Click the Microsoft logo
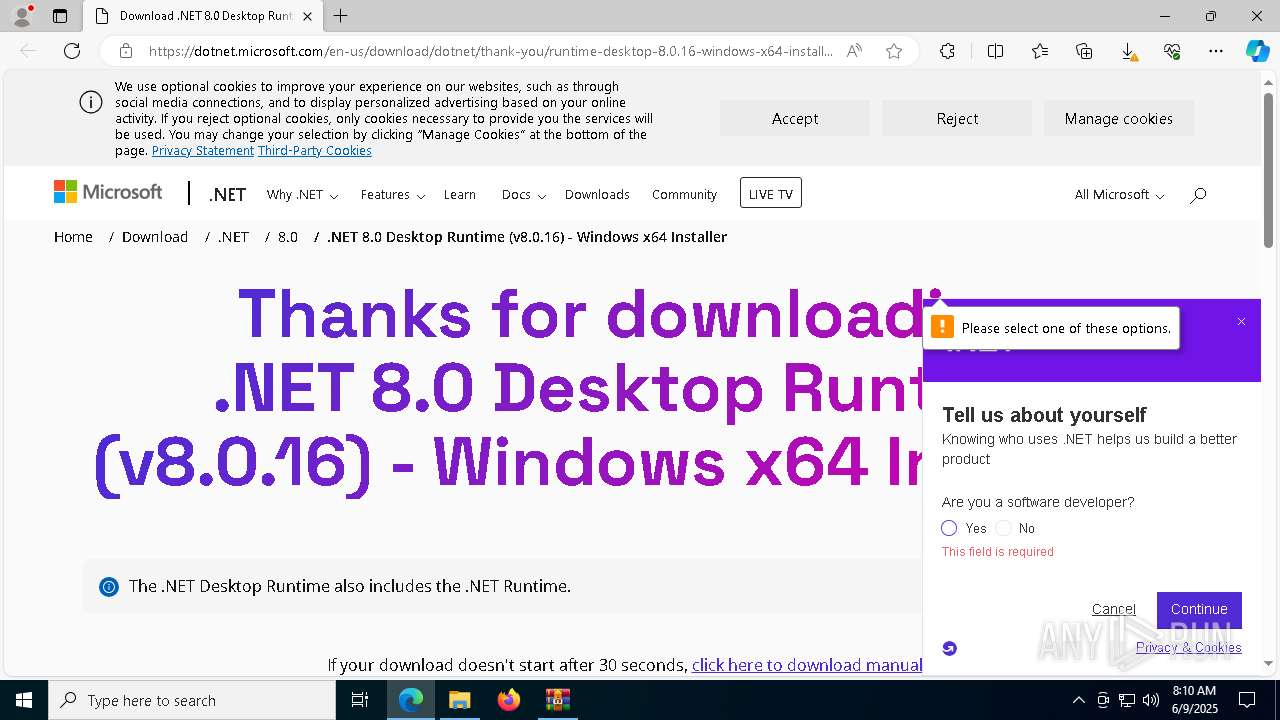Image resolution: width=1280 pixels, height=720 pixels. pos(108,192)
